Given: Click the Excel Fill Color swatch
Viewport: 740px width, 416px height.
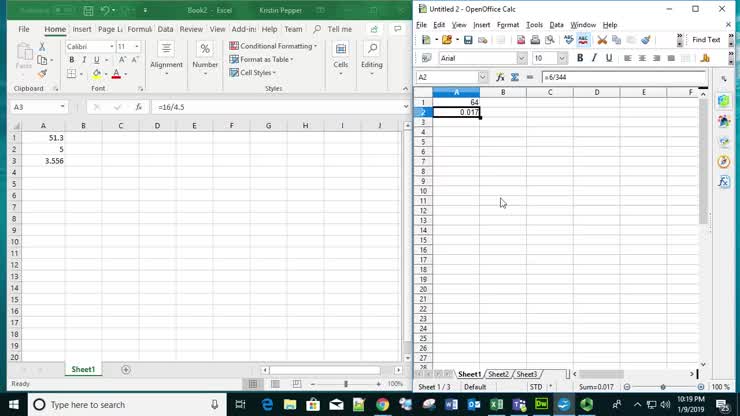Looking at the screenshot, I should (x=96, y=74).
